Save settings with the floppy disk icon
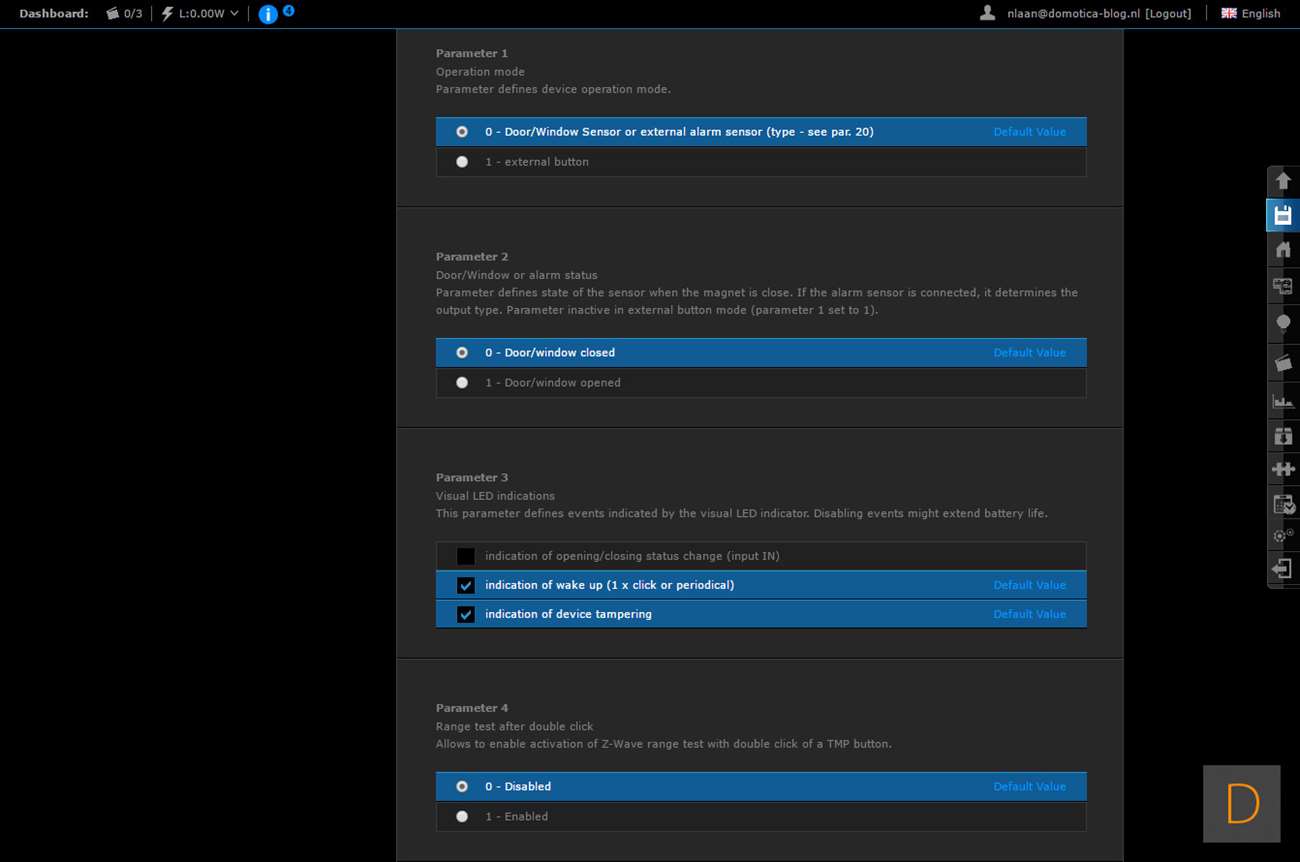Image resolution: width=1300 pixels, height=862 pixels. pos(1283,215)
